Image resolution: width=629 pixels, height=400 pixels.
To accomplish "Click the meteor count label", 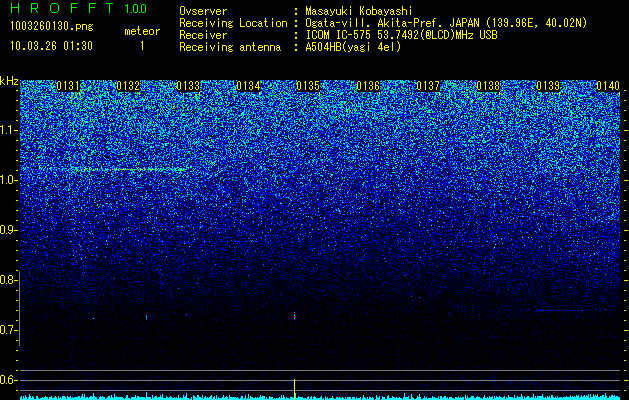I will tap(142, 31).
